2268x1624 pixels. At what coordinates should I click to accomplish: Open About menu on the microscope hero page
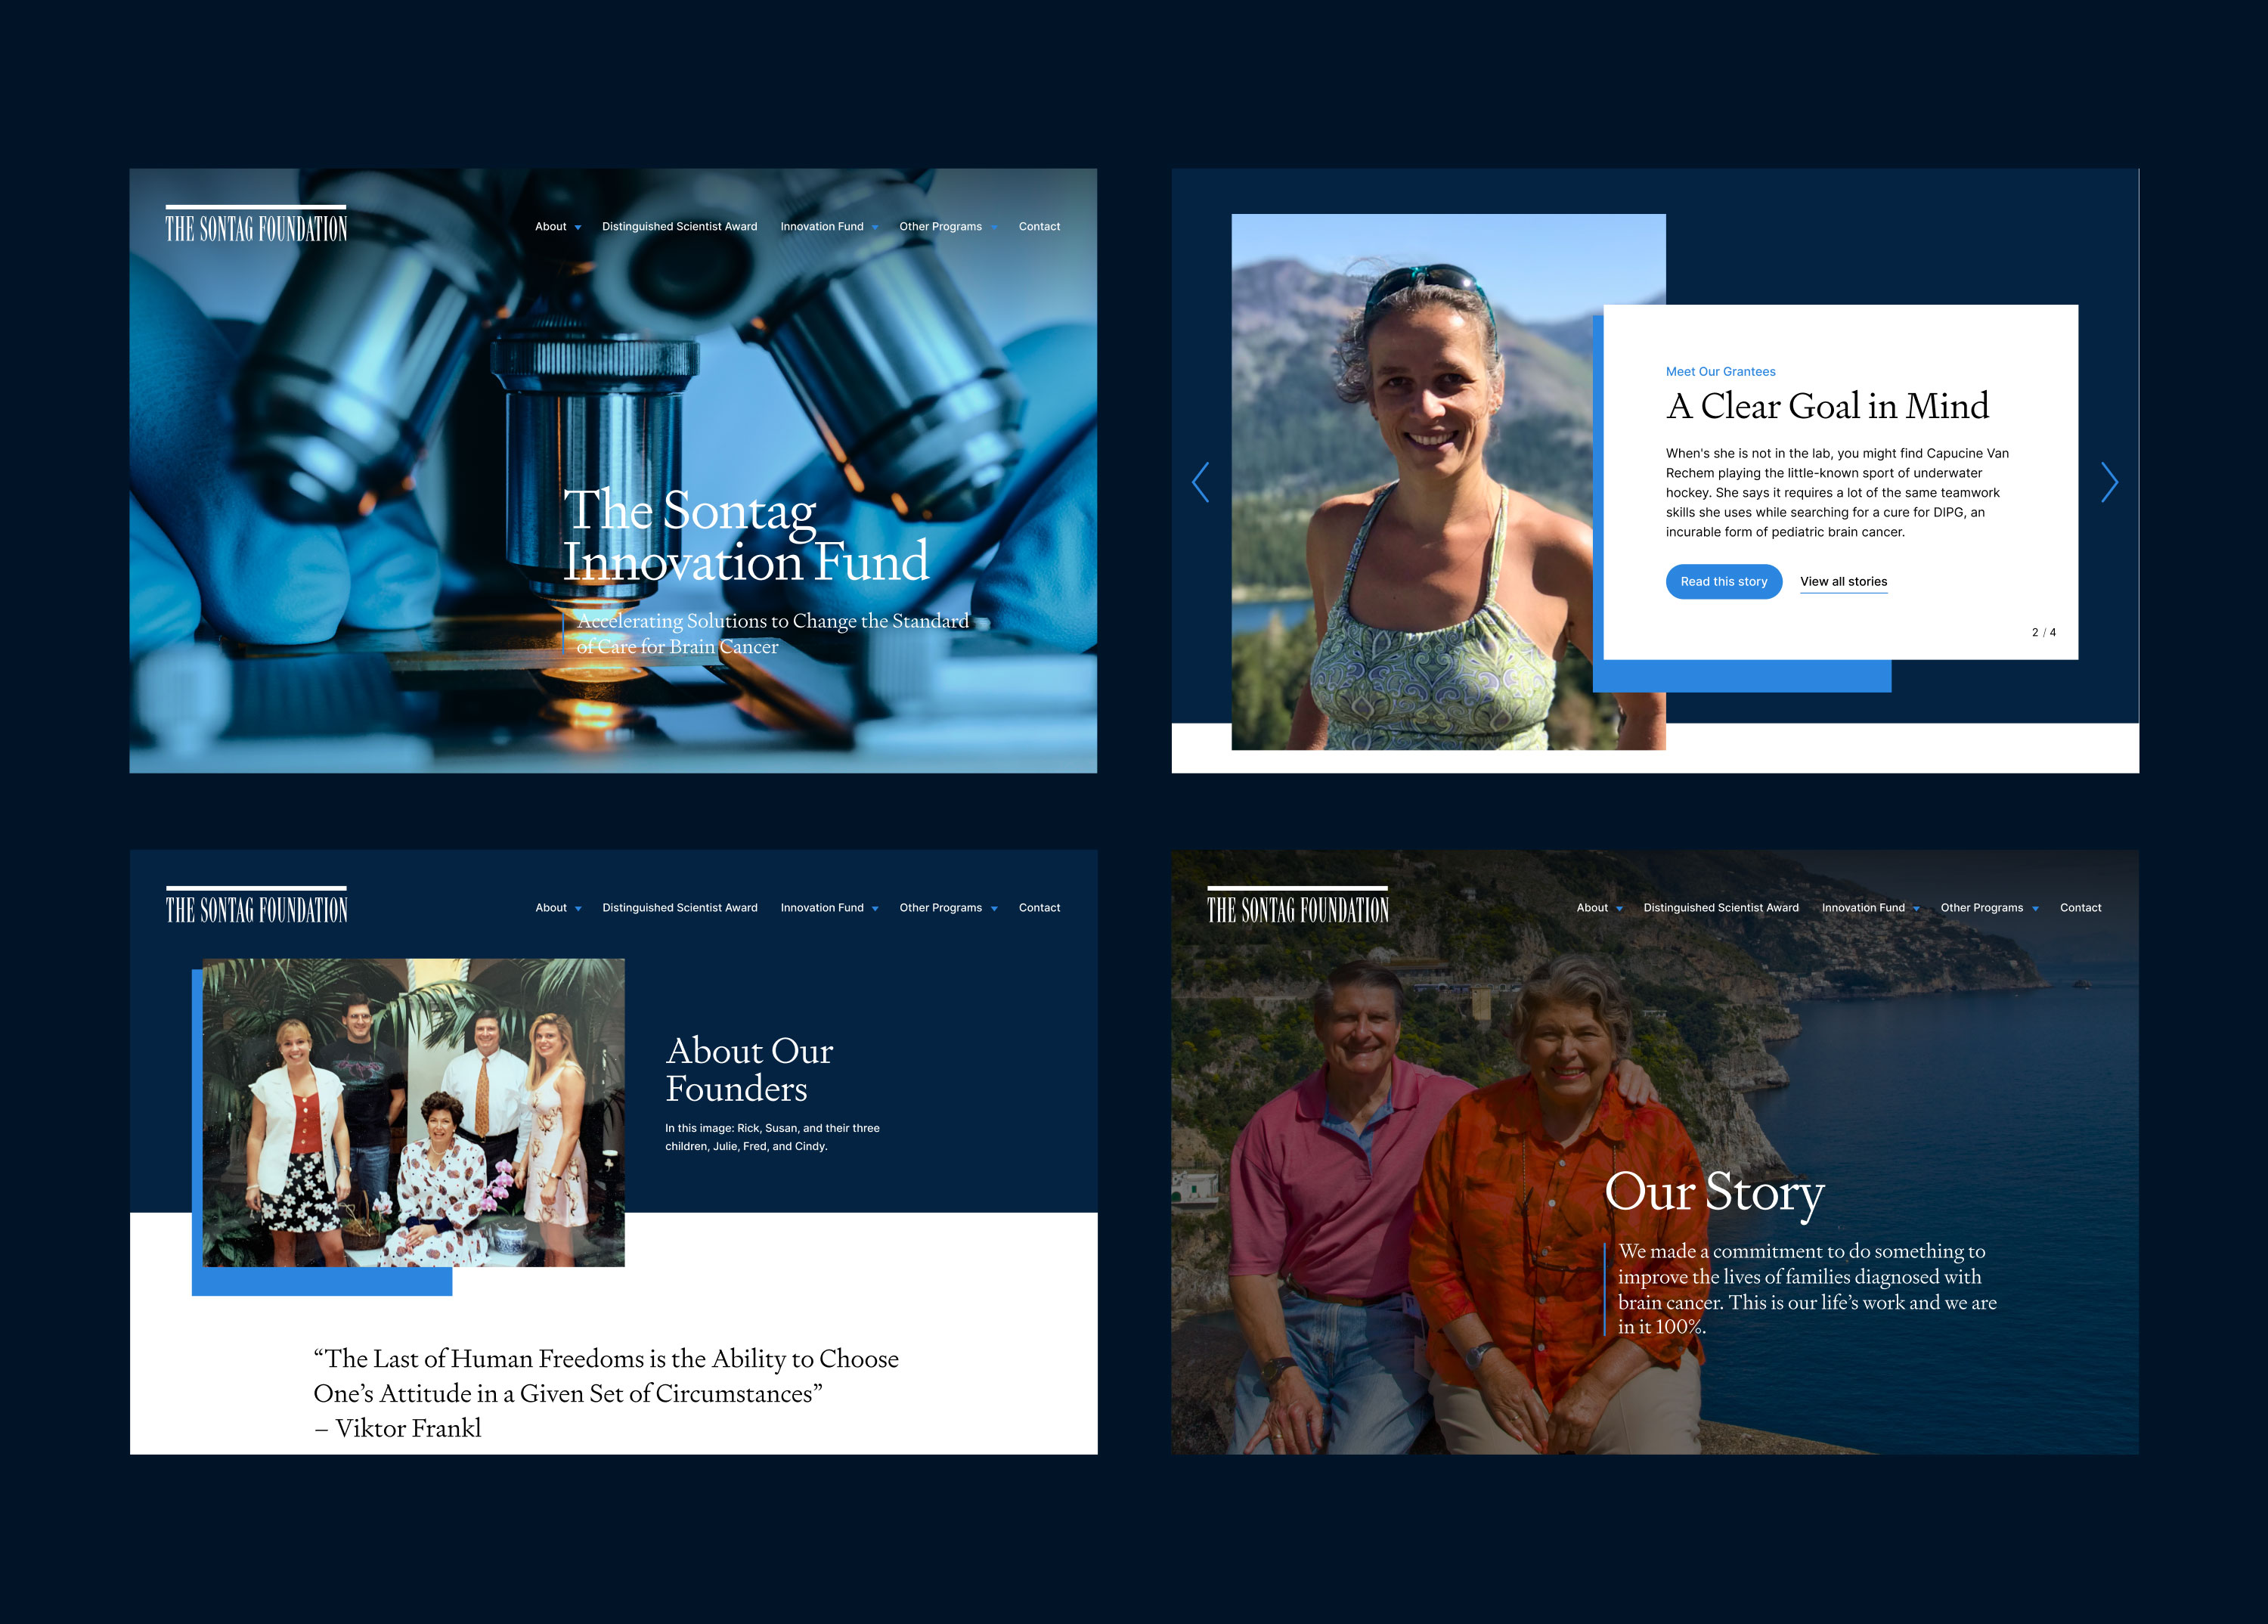point(550,227)
